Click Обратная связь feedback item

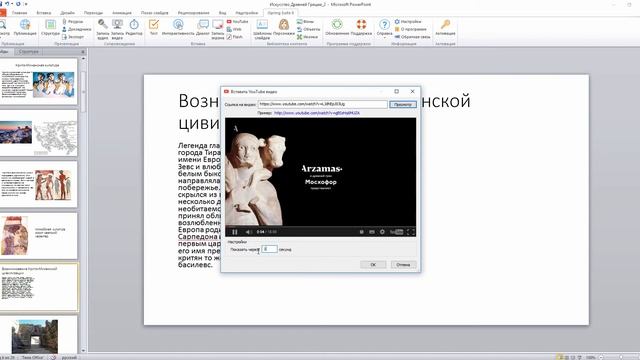(412, 37)
